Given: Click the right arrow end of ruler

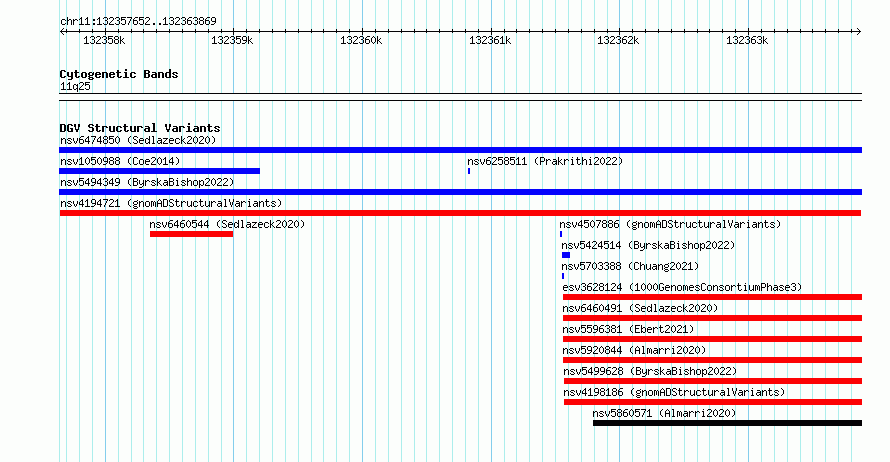Looking at the screenshot, I should (x=858, y=32).
